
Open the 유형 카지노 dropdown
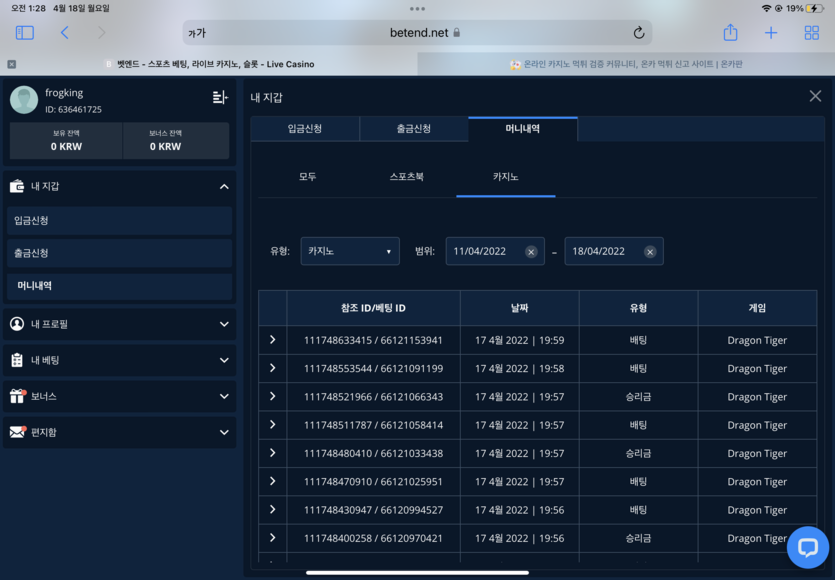pyautogui.click(x=350, y=251)
